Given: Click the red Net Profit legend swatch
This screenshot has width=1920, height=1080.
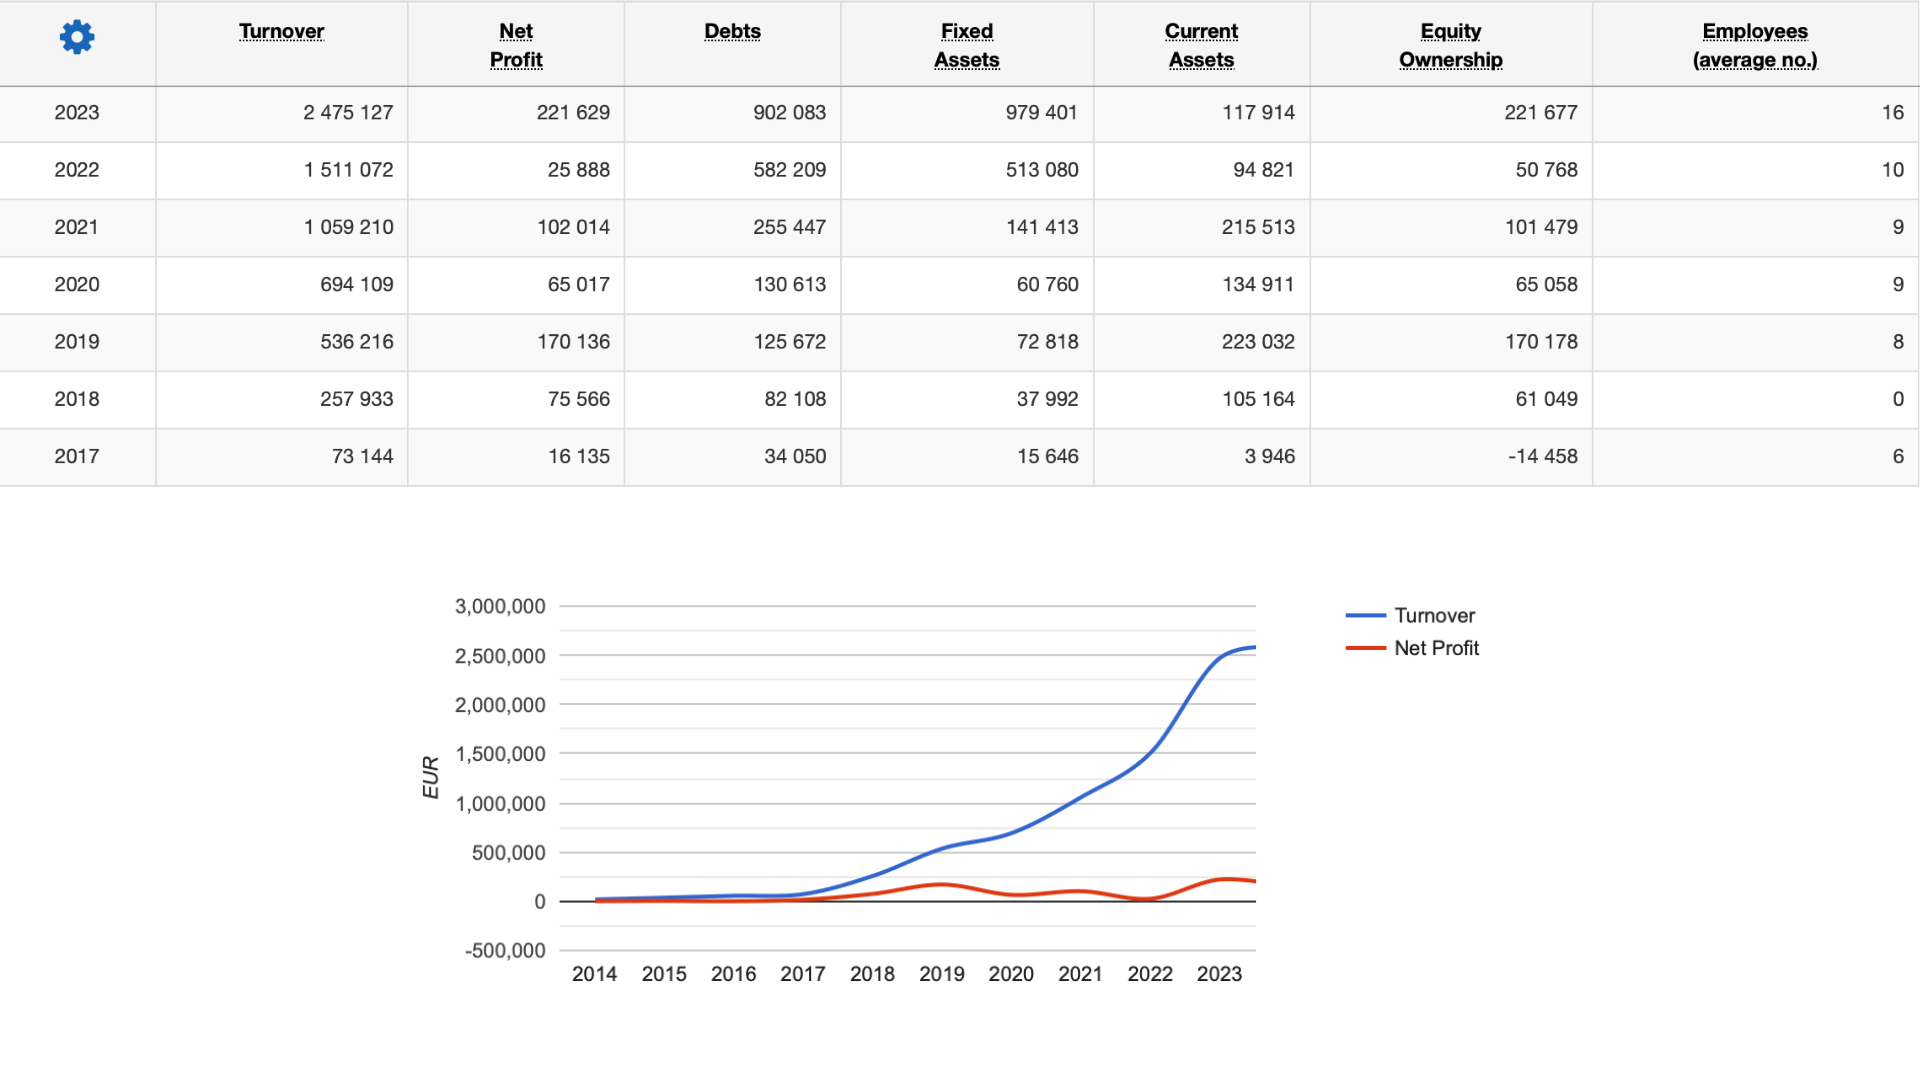Looking at the screenshot, I should [1365, 648].
